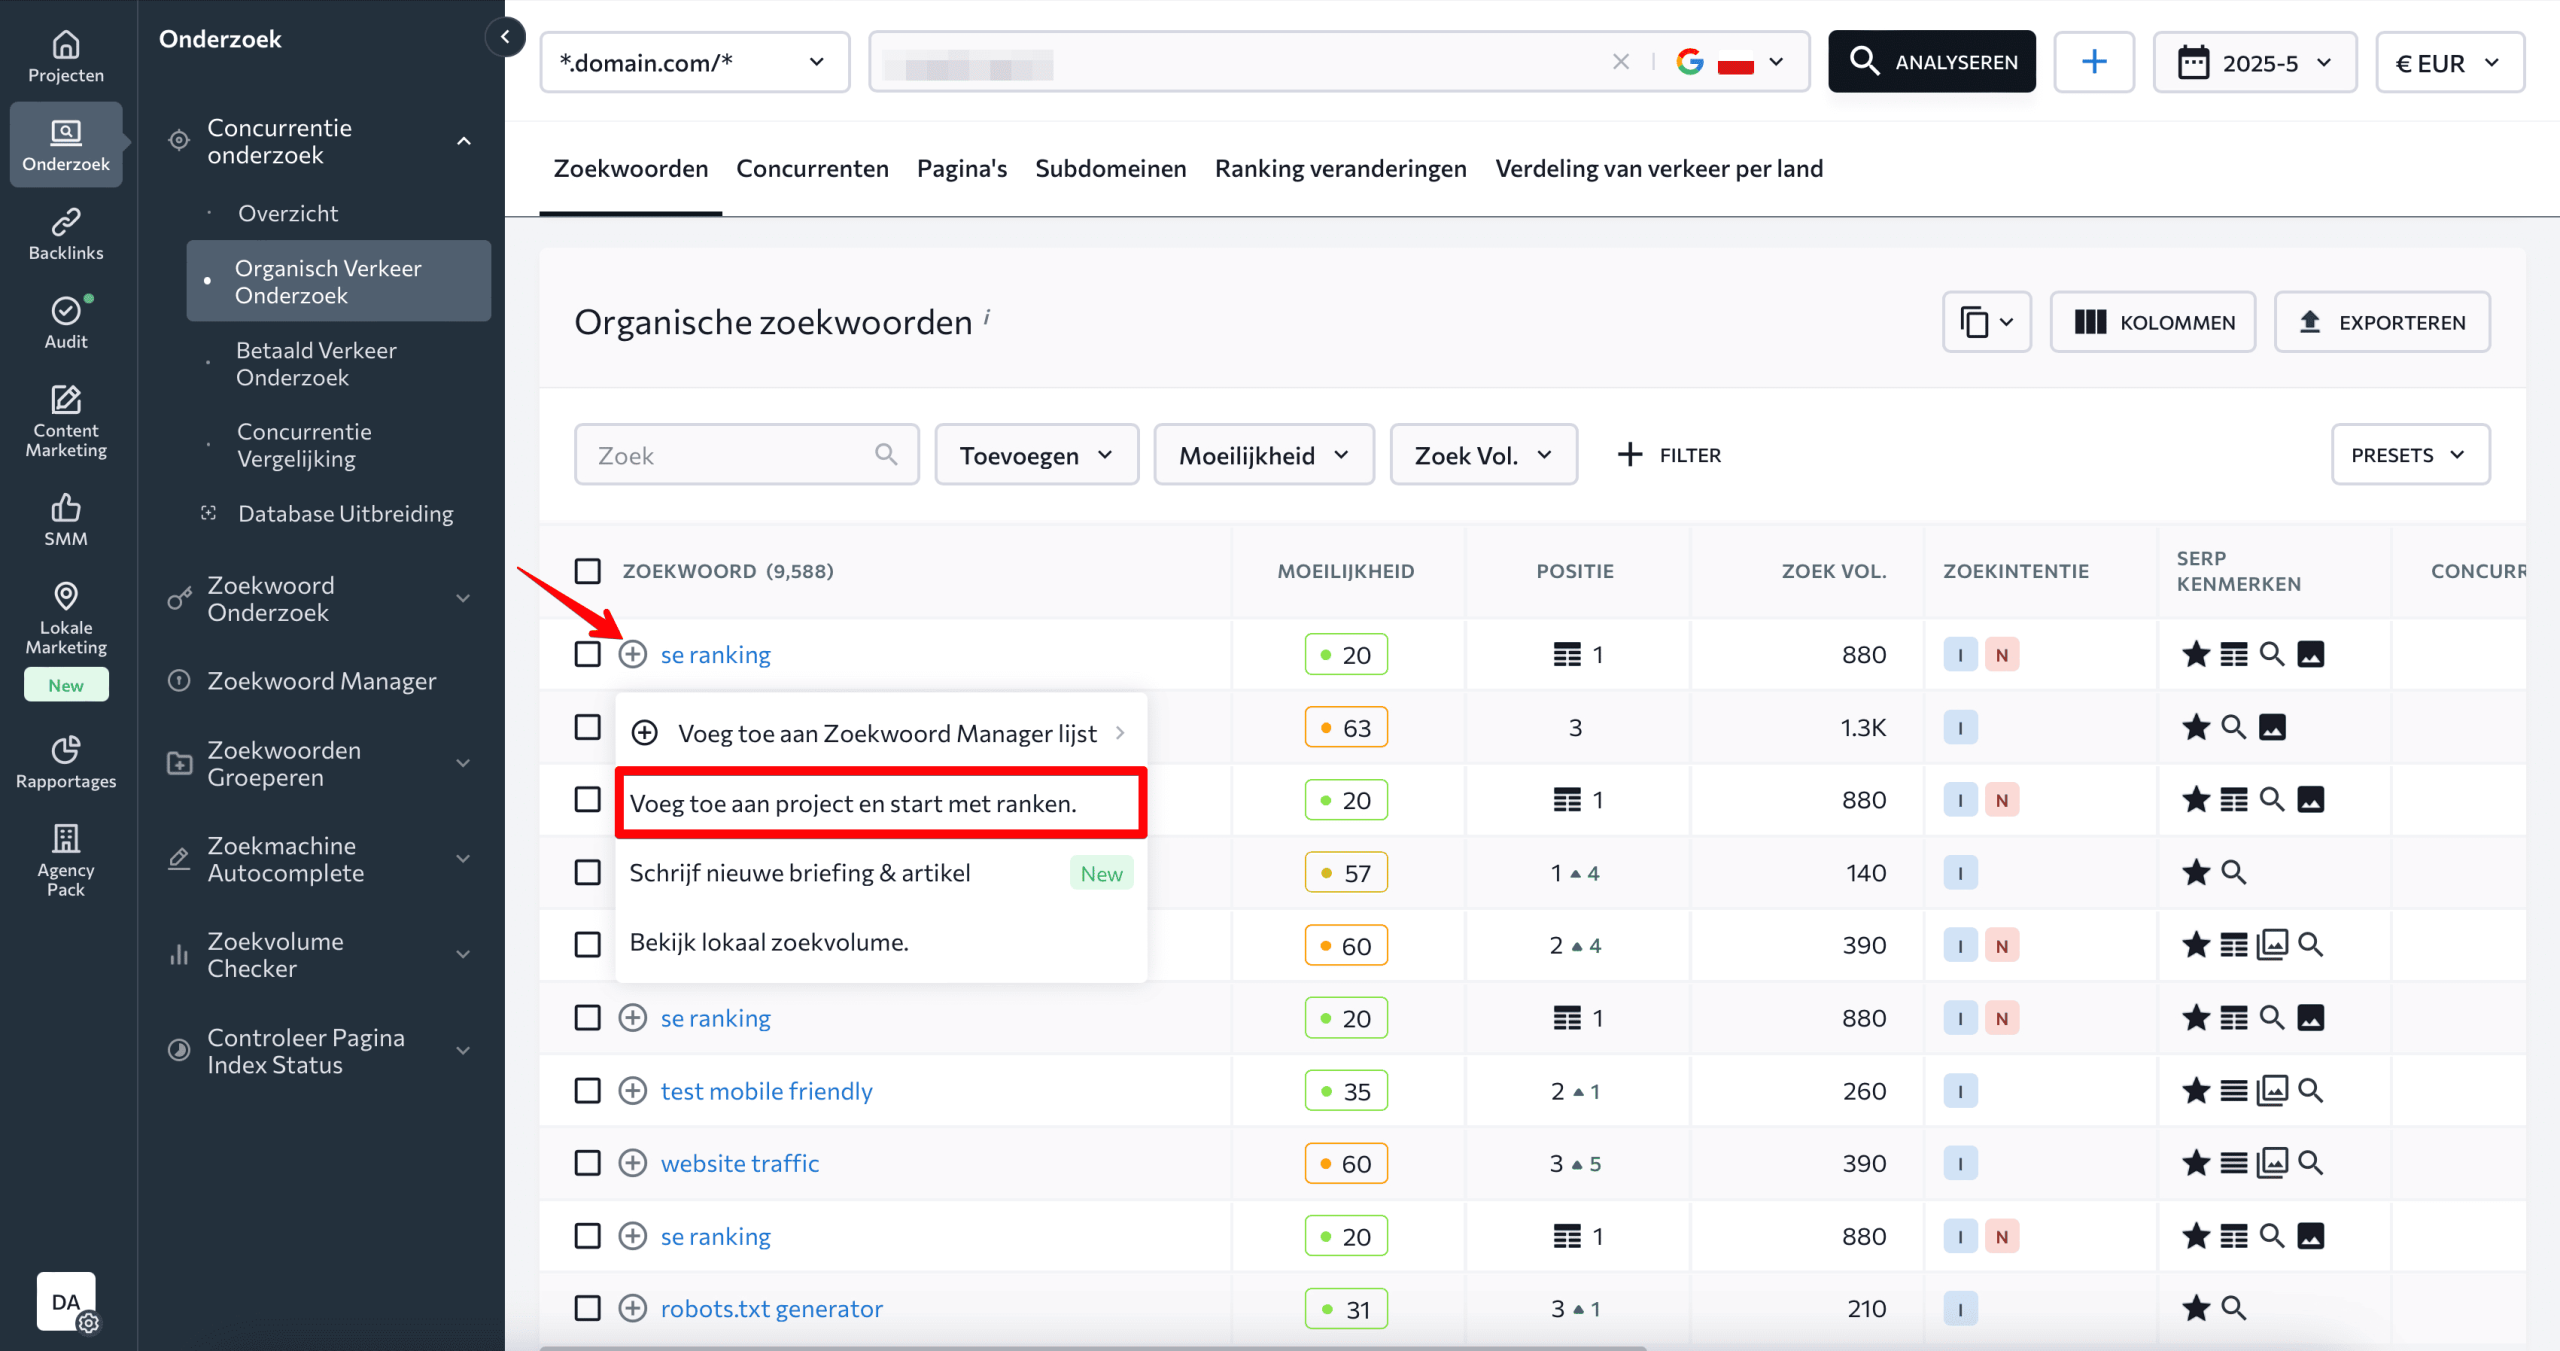
Task: Check checkbox of row with difficulty 63
Action: [588, 727]
